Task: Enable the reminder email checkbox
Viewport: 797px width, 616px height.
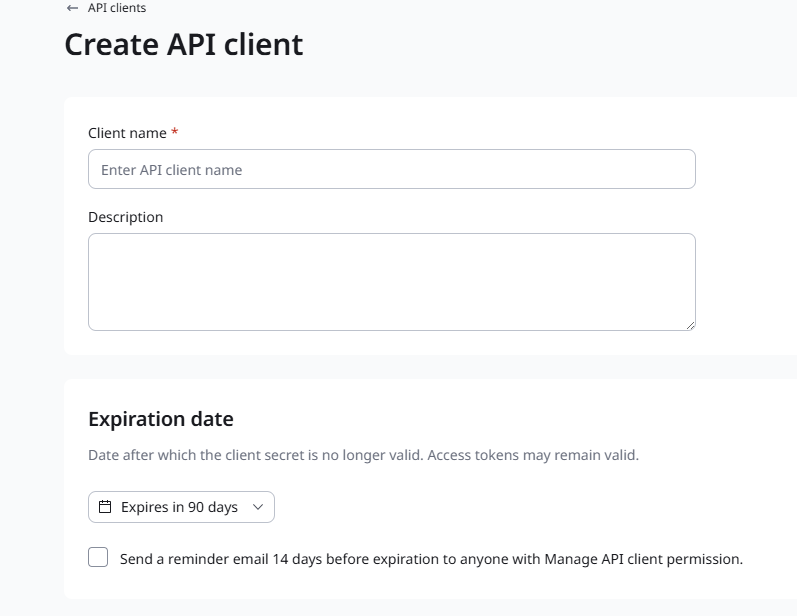Action: [x=98, y=558]
